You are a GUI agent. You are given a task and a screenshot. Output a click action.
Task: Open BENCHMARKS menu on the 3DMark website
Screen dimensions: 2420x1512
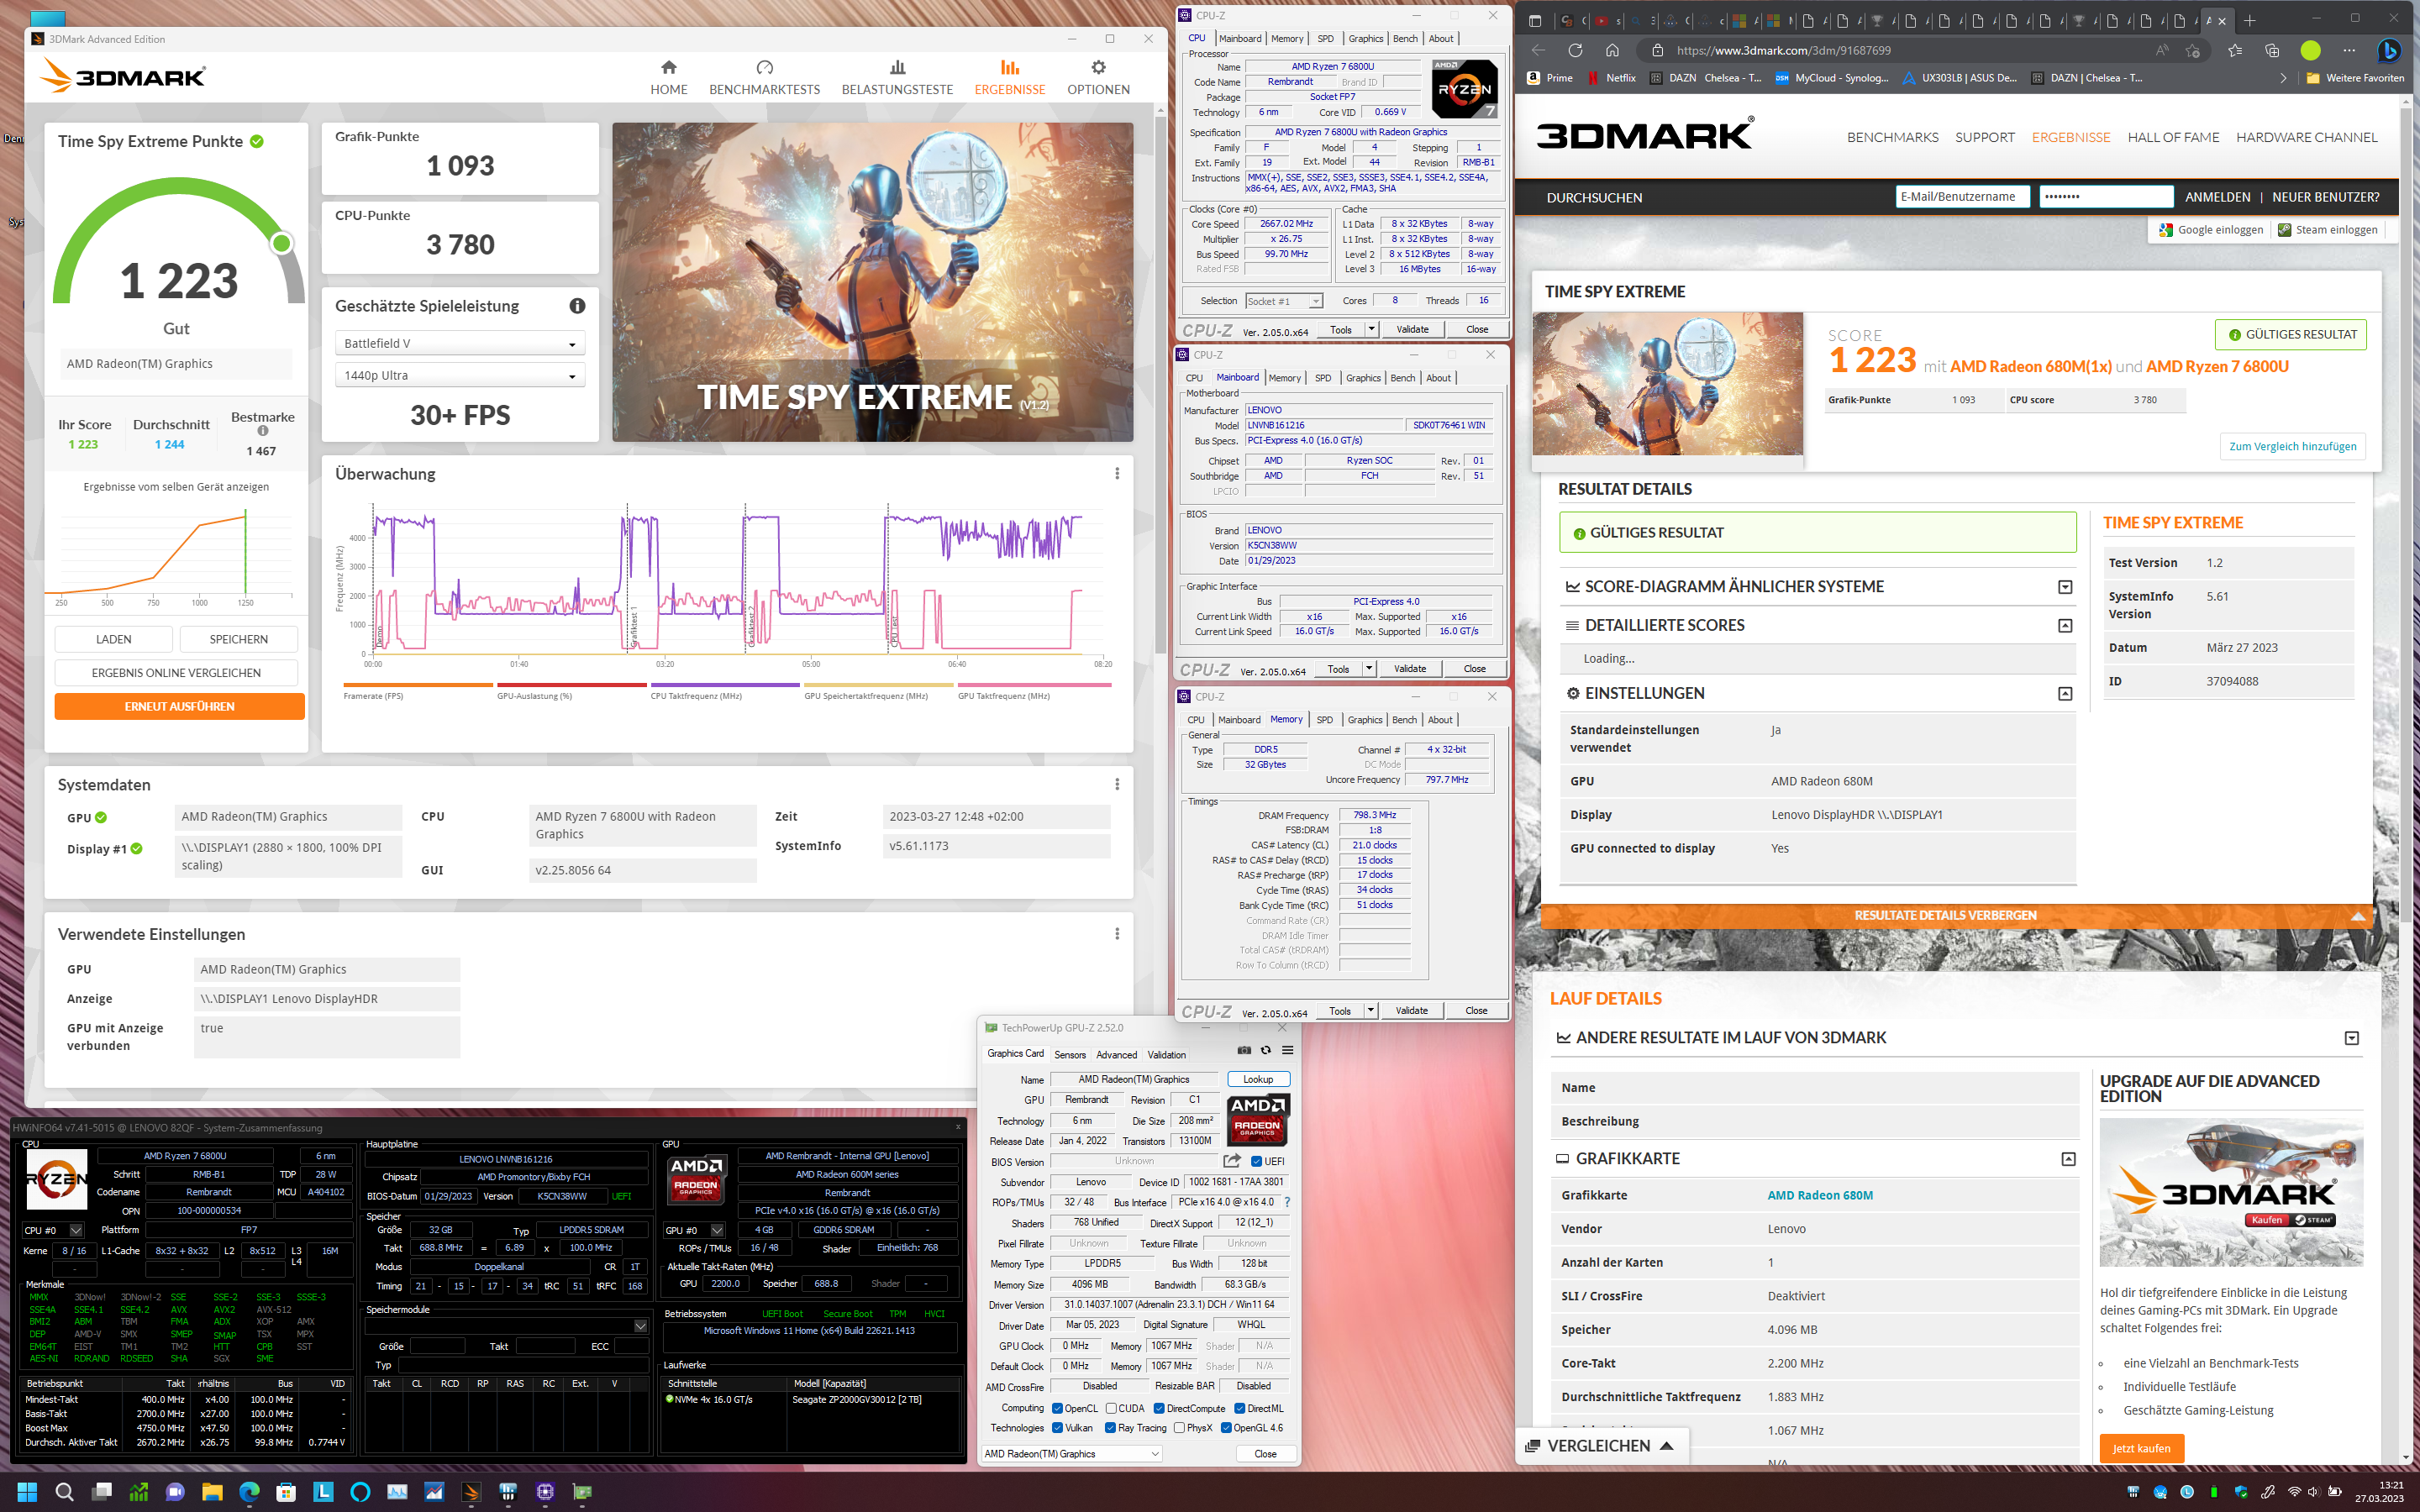coord(1892,137)
